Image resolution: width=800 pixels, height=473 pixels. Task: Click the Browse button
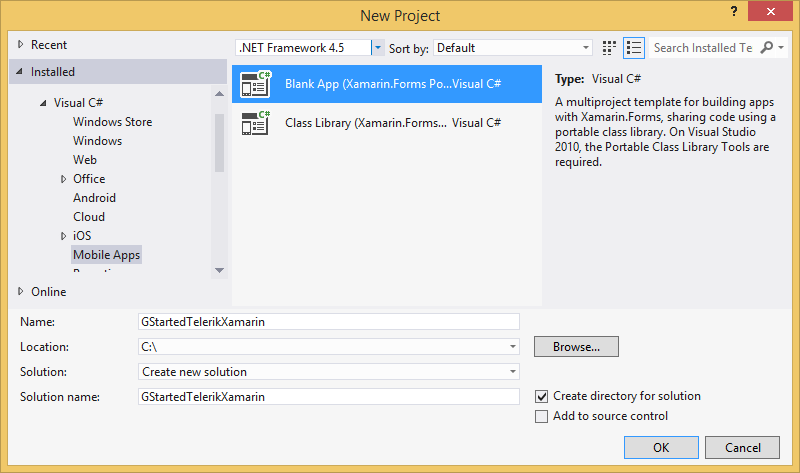click(576, 347)
